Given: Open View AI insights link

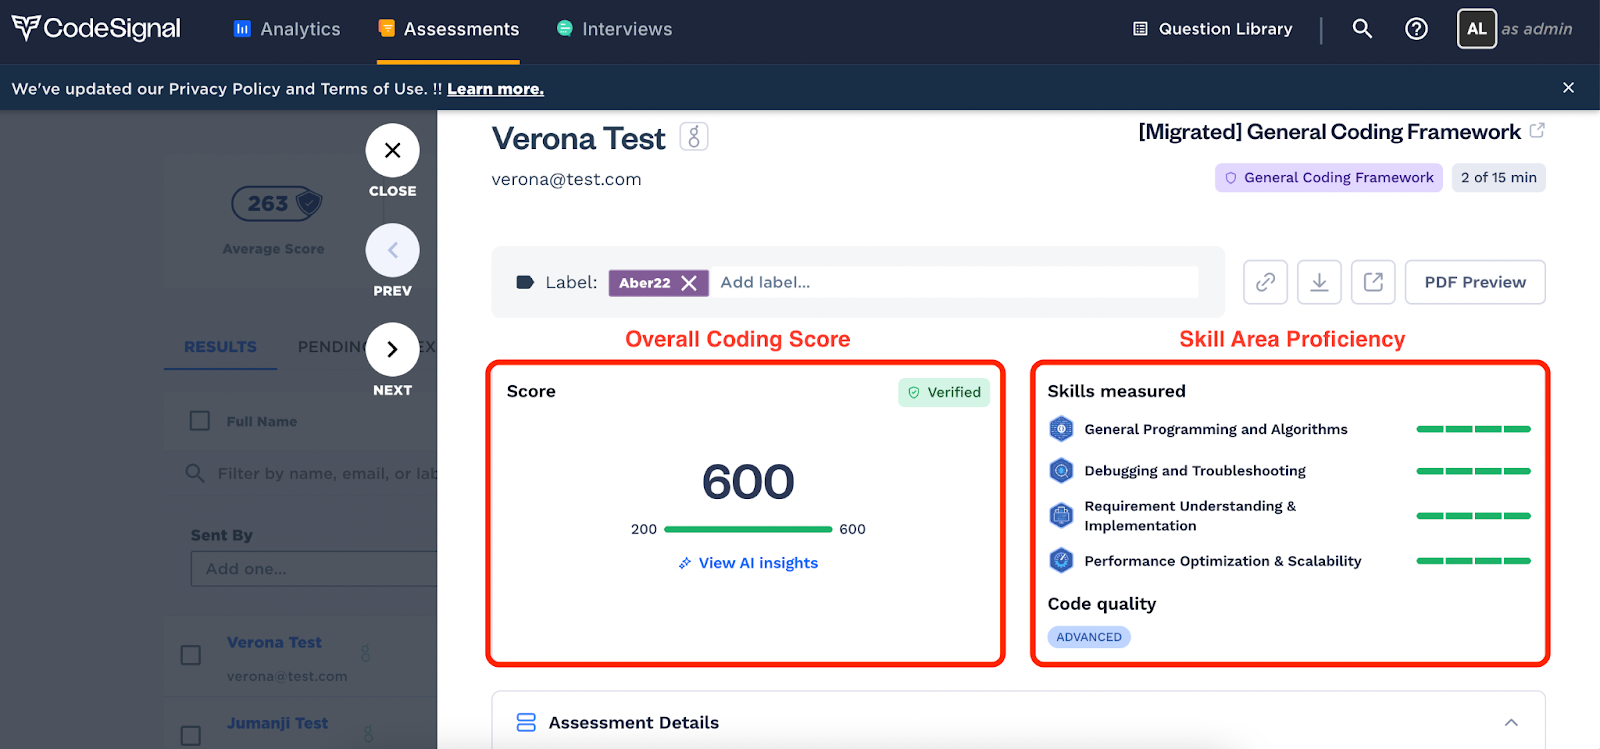Looking at the screenshot, I should pyautogui.click(x=748, y=563).
